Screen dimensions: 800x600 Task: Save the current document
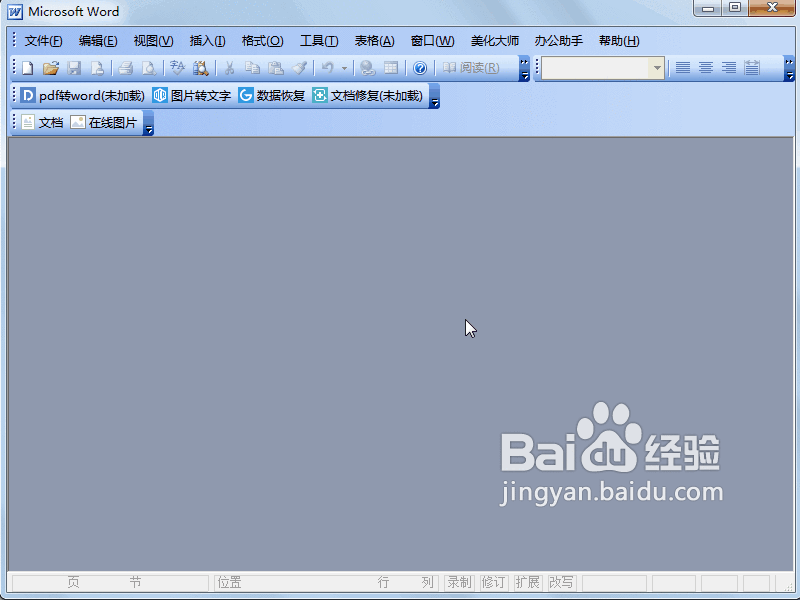pos(74,67)
